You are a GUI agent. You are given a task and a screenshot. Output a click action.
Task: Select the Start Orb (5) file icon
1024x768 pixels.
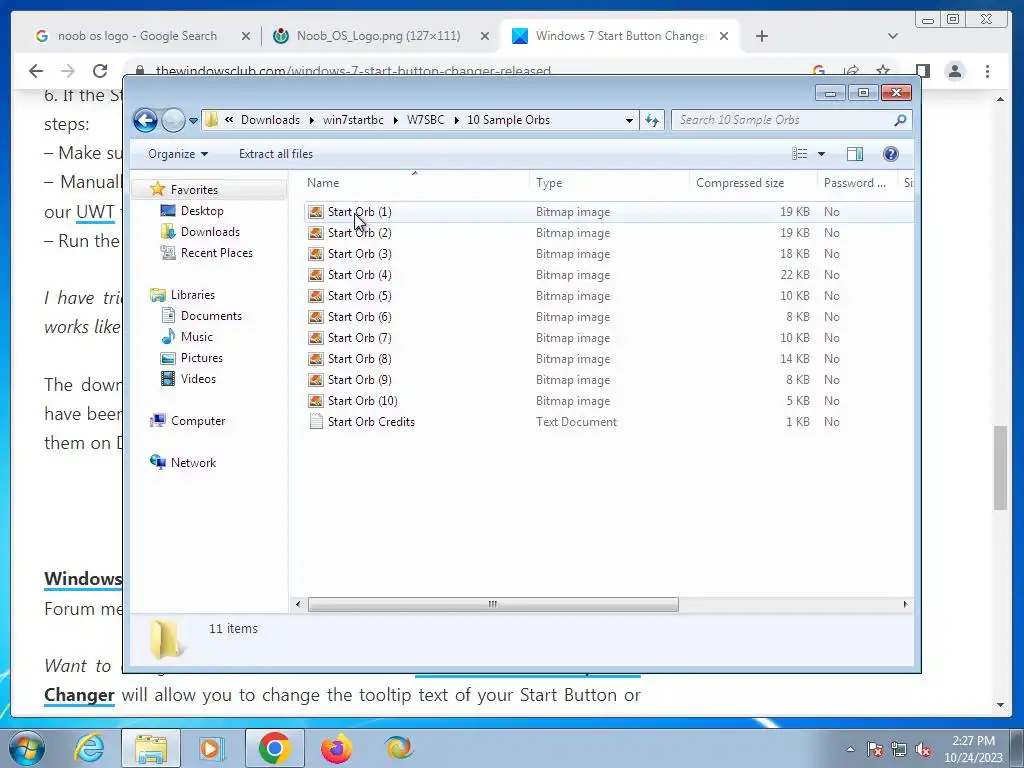tap(316, 296)
